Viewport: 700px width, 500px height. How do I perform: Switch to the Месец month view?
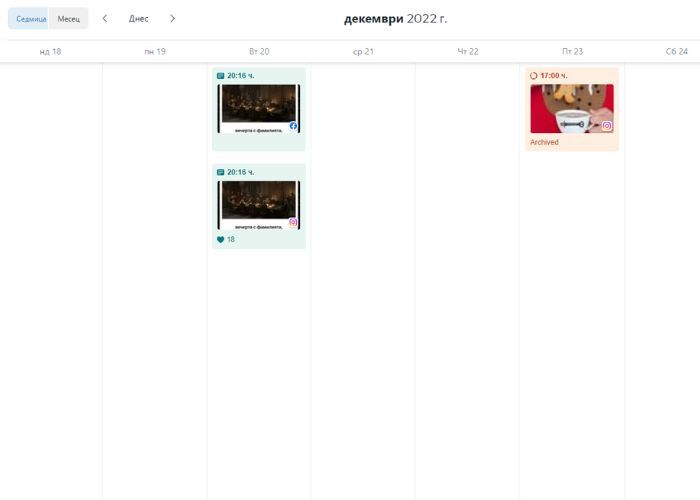click(69, 19)
